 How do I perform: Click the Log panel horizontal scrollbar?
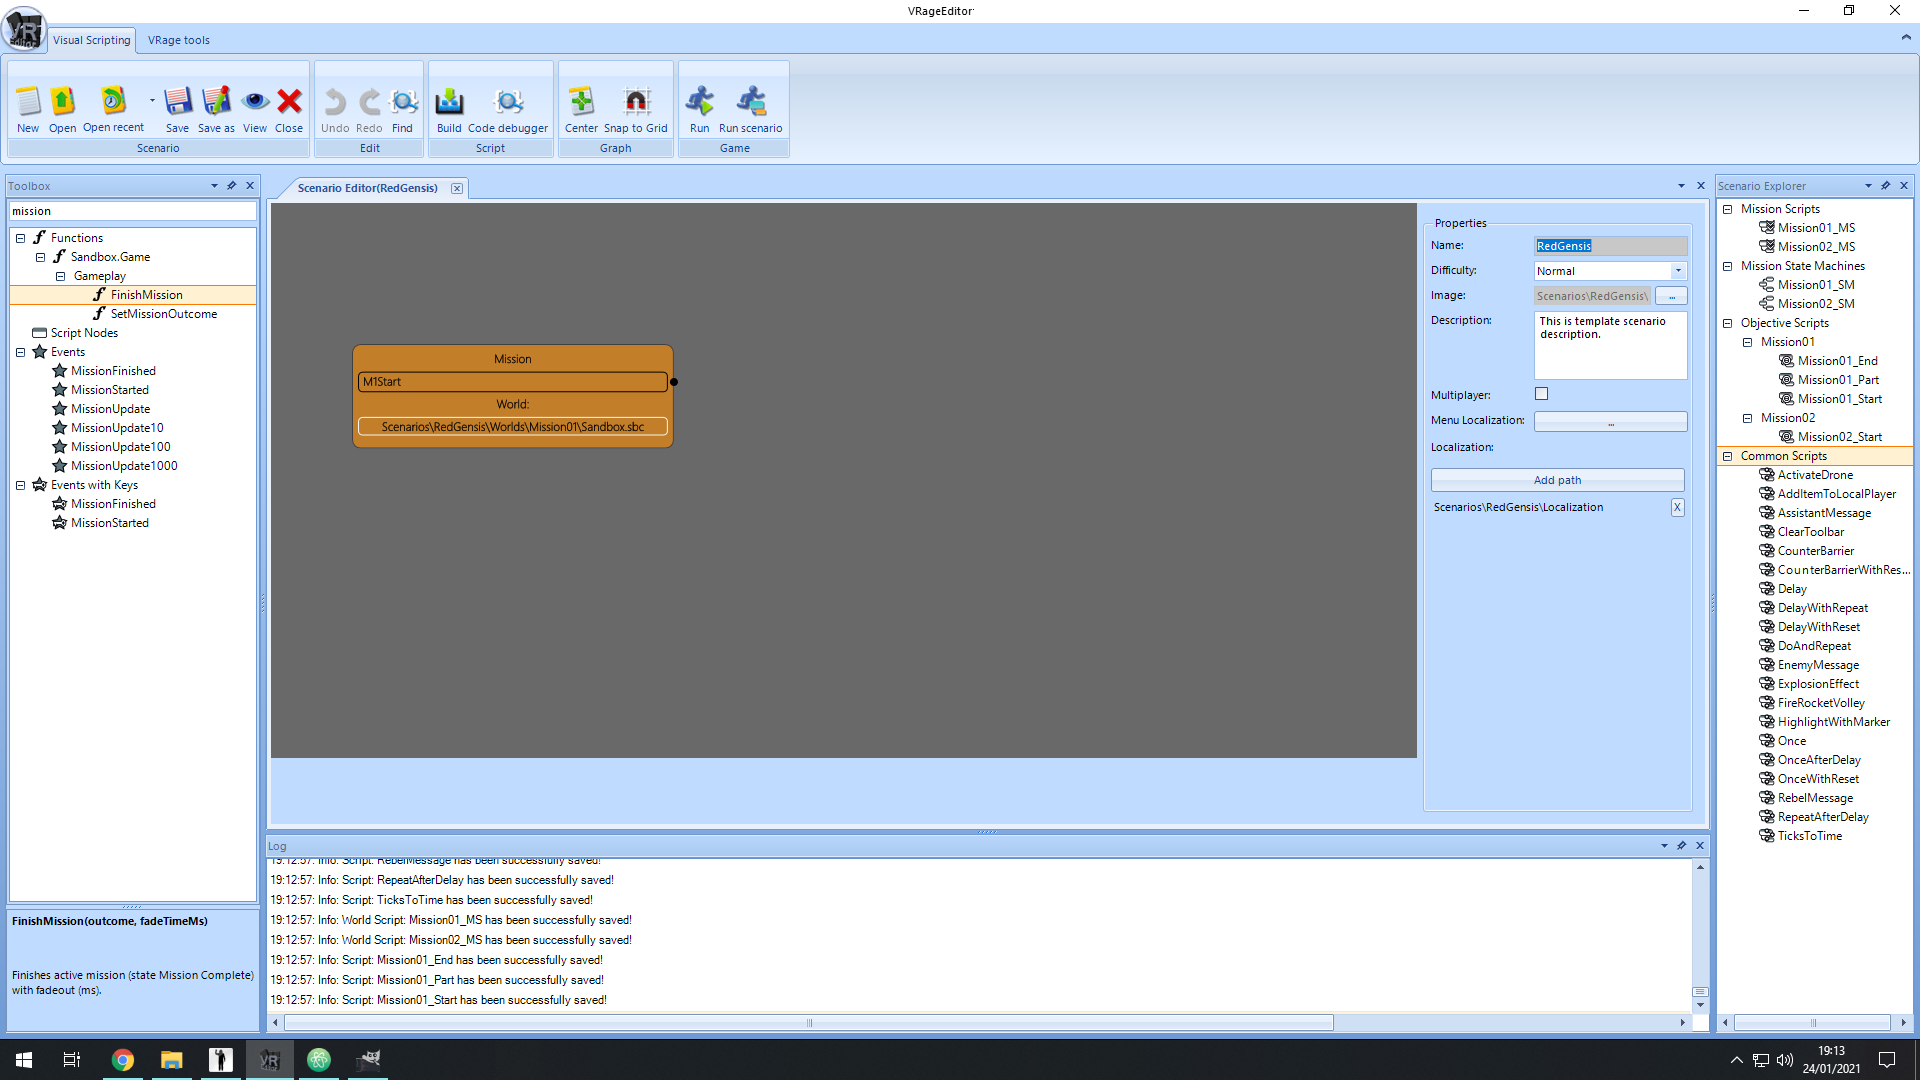pos(808,1022)
